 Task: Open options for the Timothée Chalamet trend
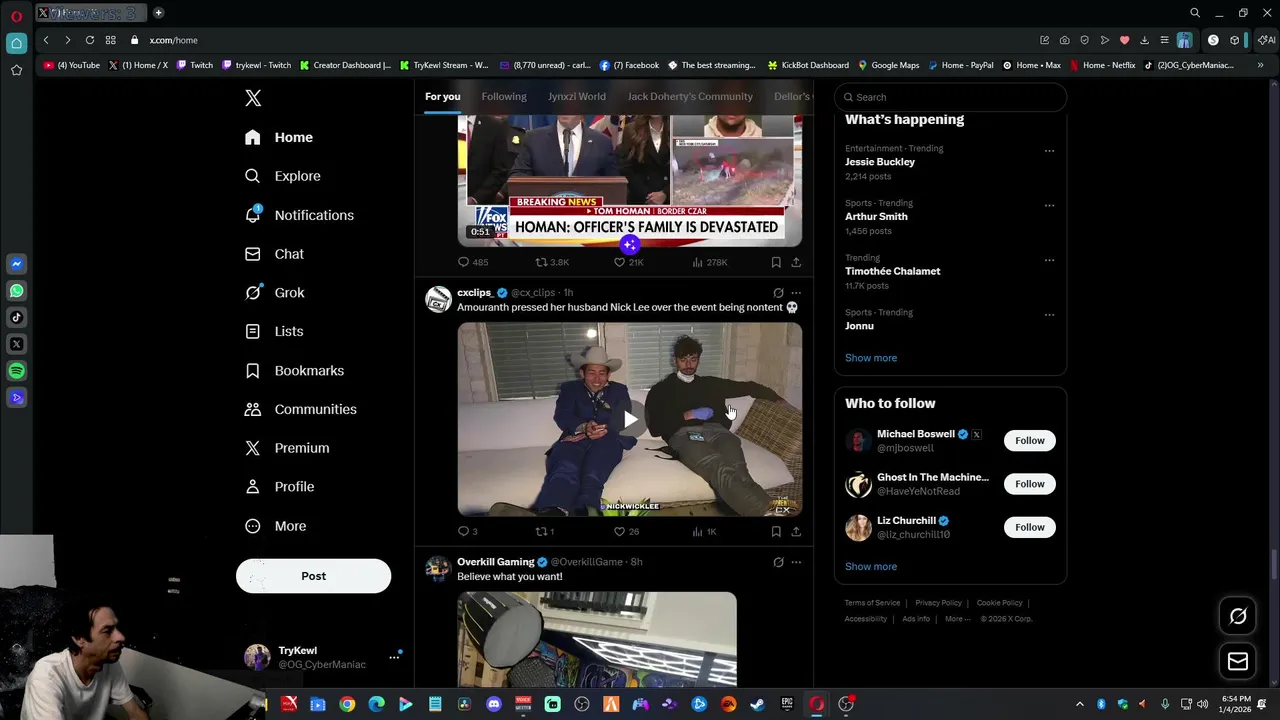(1049, 260)
